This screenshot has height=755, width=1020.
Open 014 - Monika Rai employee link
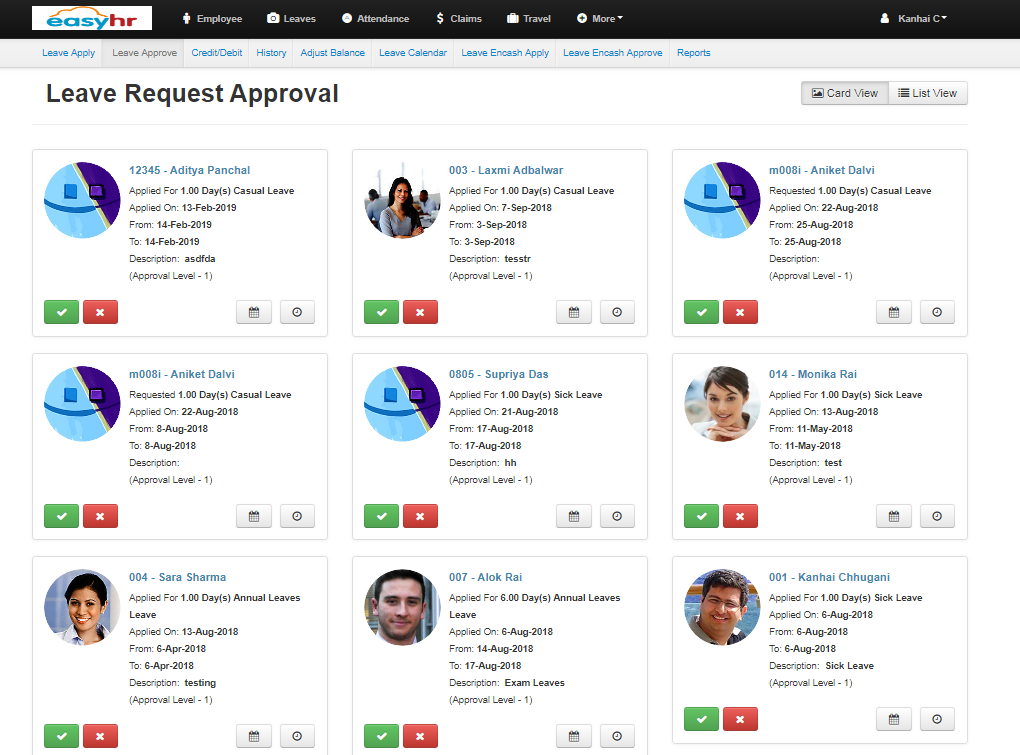(x=812, y=374)
